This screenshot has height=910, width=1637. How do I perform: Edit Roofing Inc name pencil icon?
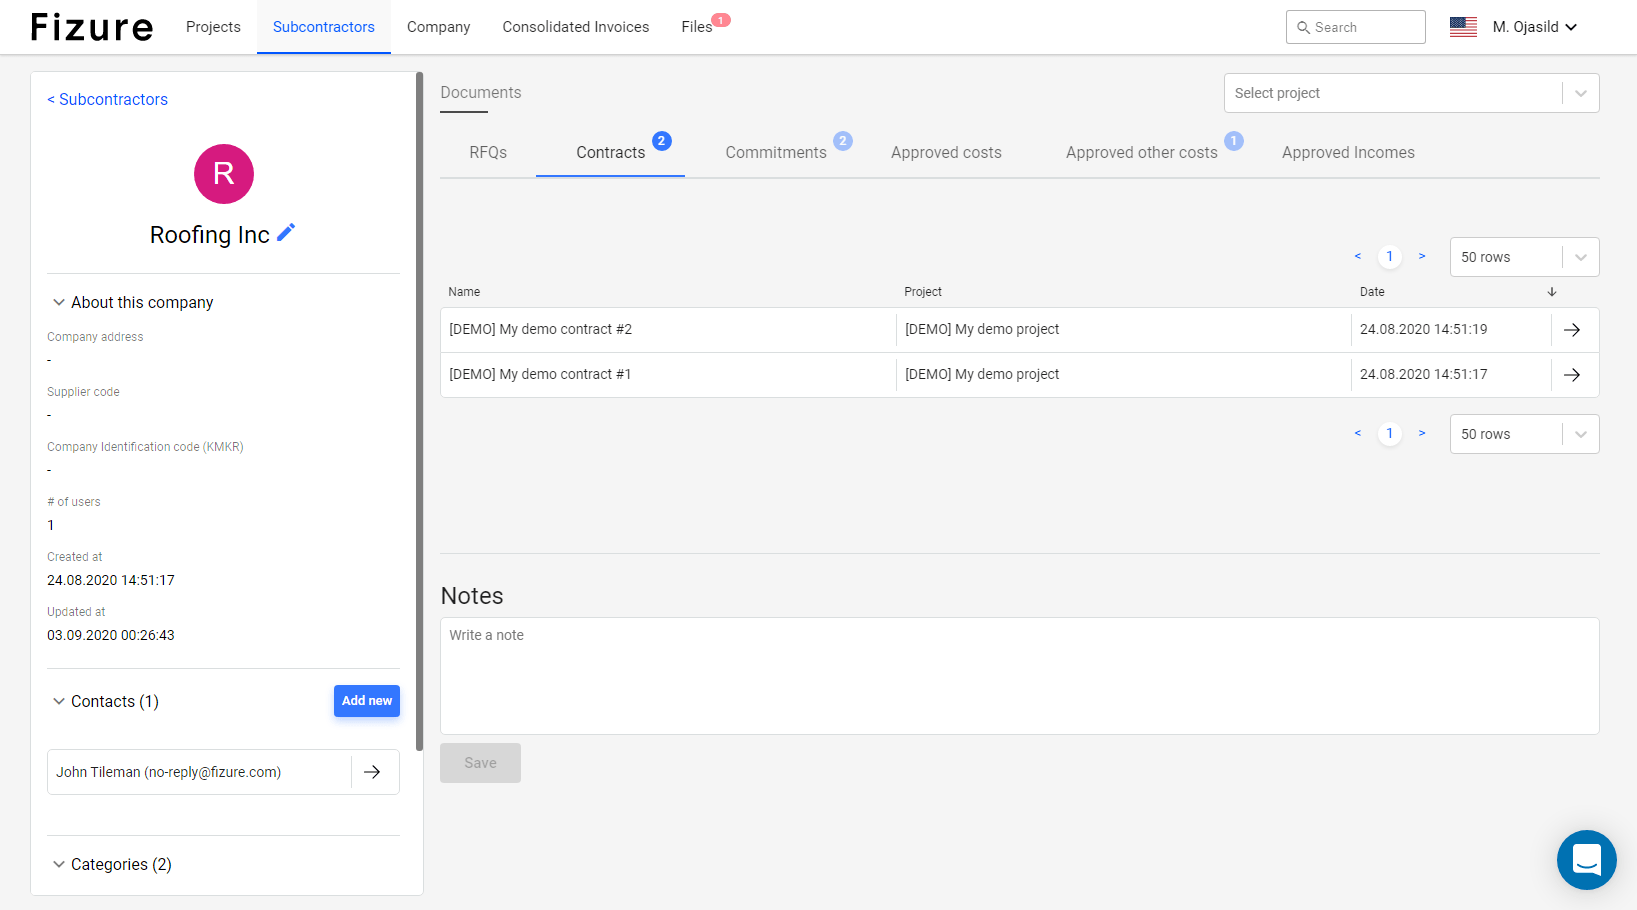286,232
